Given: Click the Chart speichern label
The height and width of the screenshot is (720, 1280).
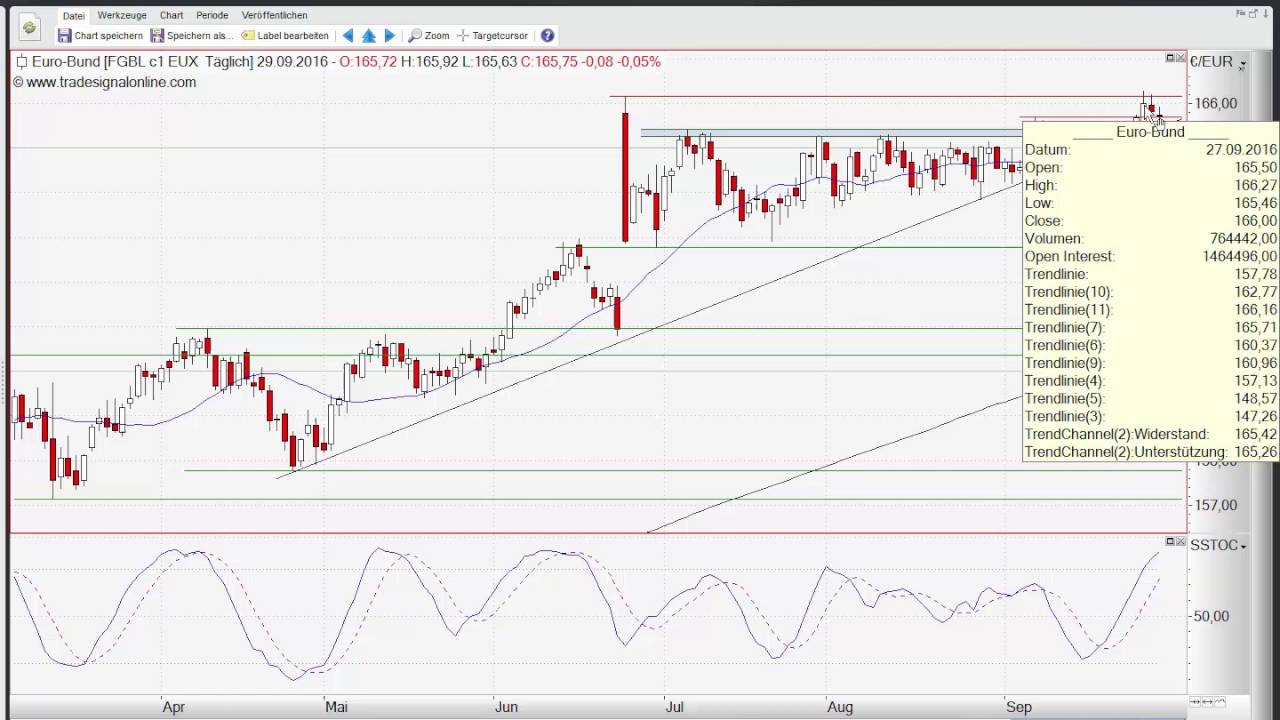Looking at the screenshot, I should click(x=108, y=36).
